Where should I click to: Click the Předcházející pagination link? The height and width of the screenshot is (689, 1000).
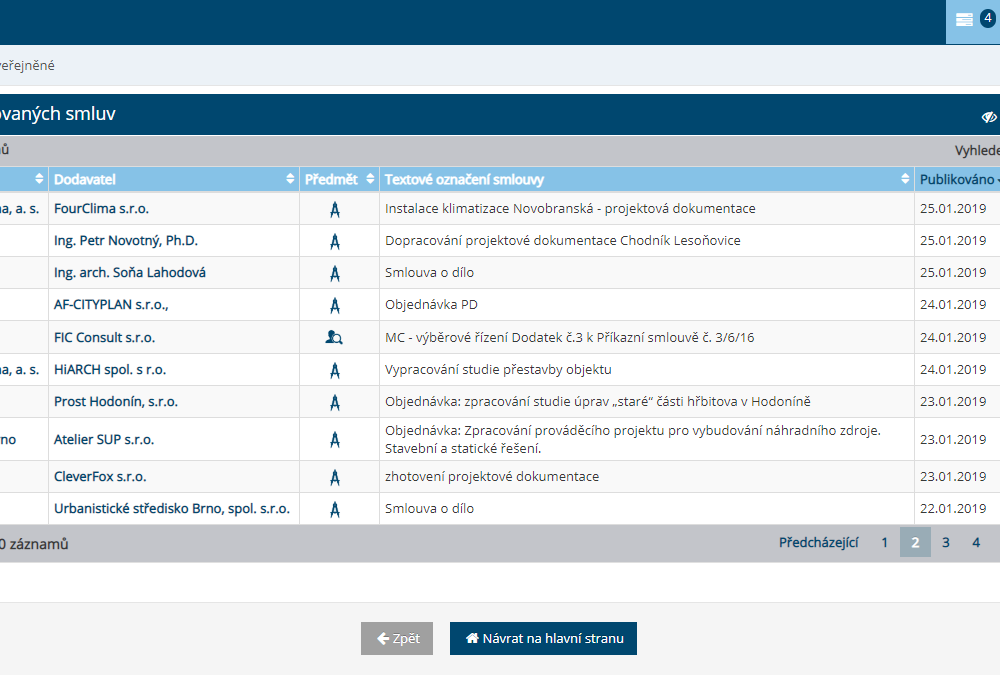818,543
